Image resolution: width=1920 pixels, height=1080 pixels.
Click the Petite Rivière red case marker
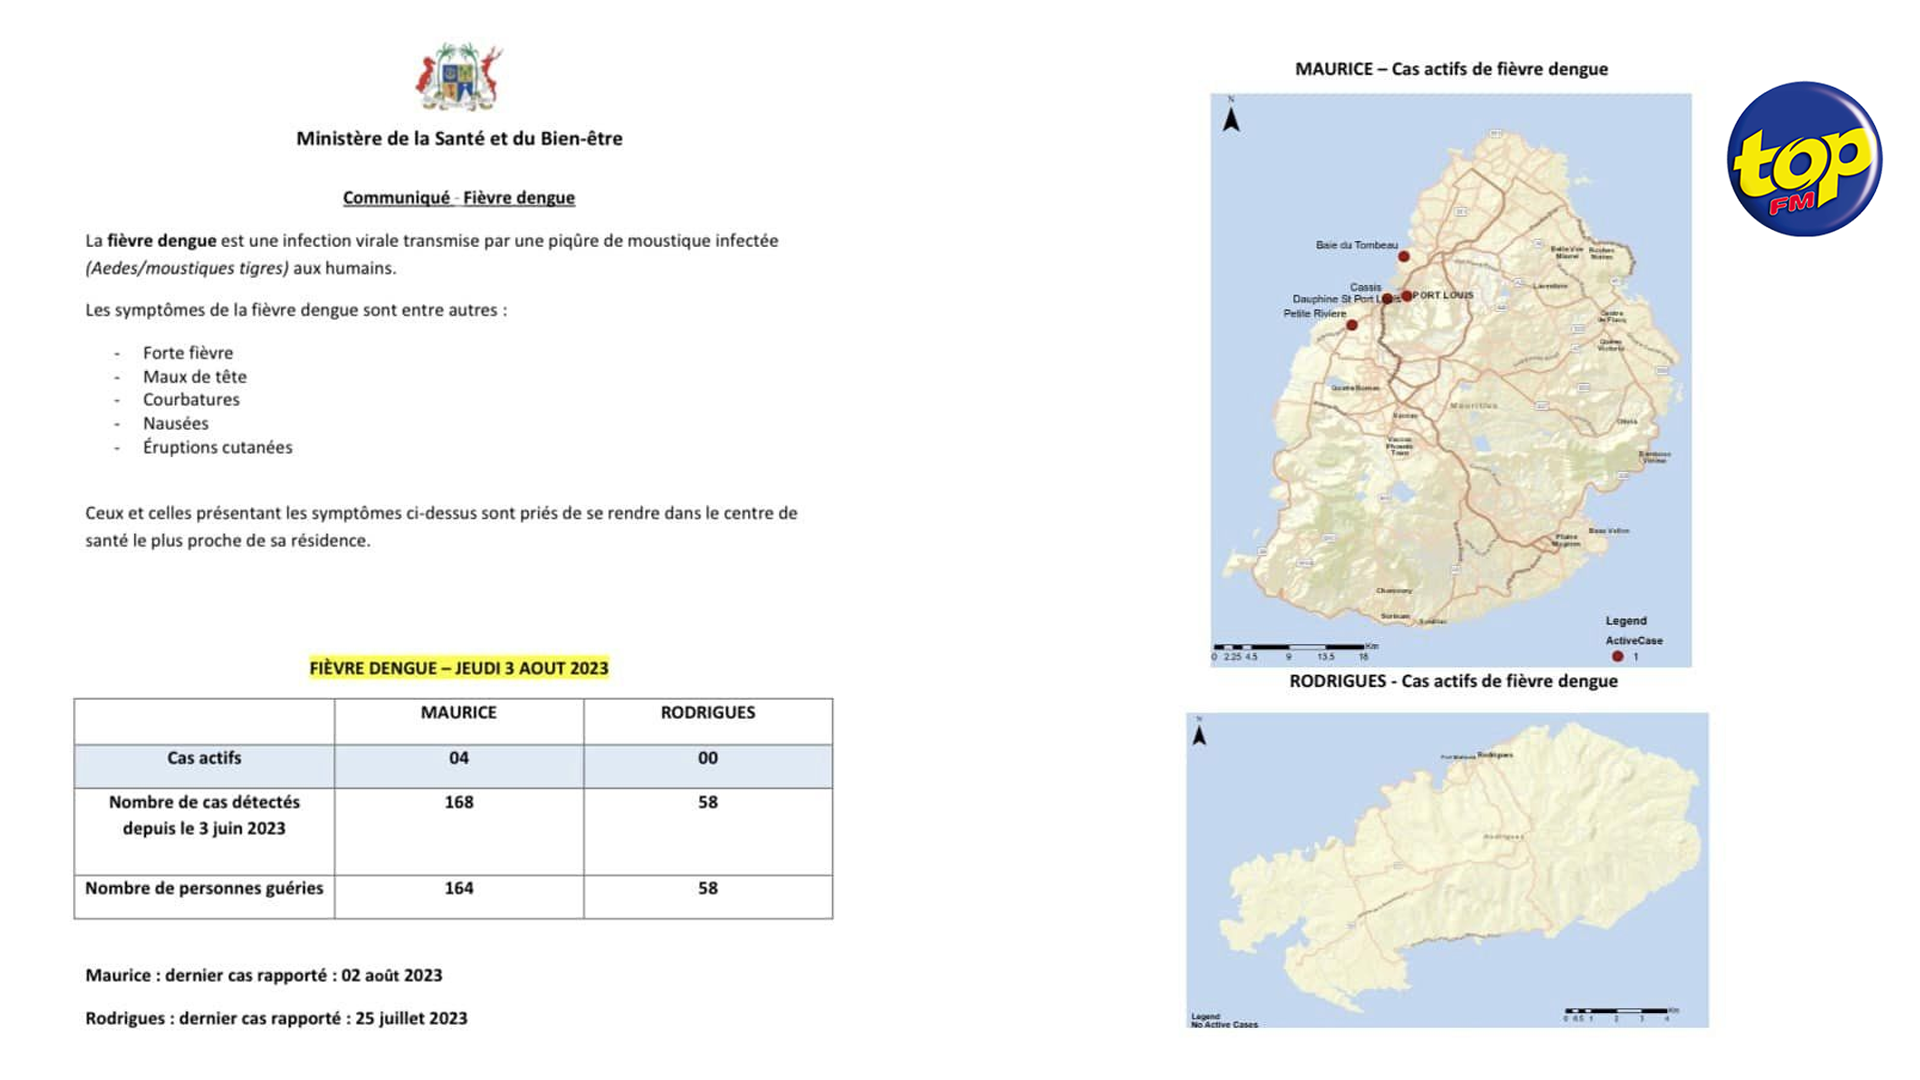point(1352,325)
